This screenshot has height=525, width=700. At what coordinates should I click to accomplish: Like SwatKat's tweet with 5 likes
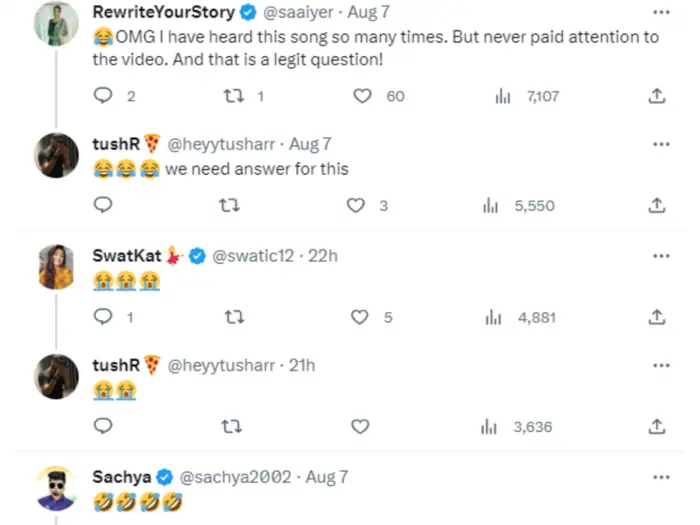[360, 317]
